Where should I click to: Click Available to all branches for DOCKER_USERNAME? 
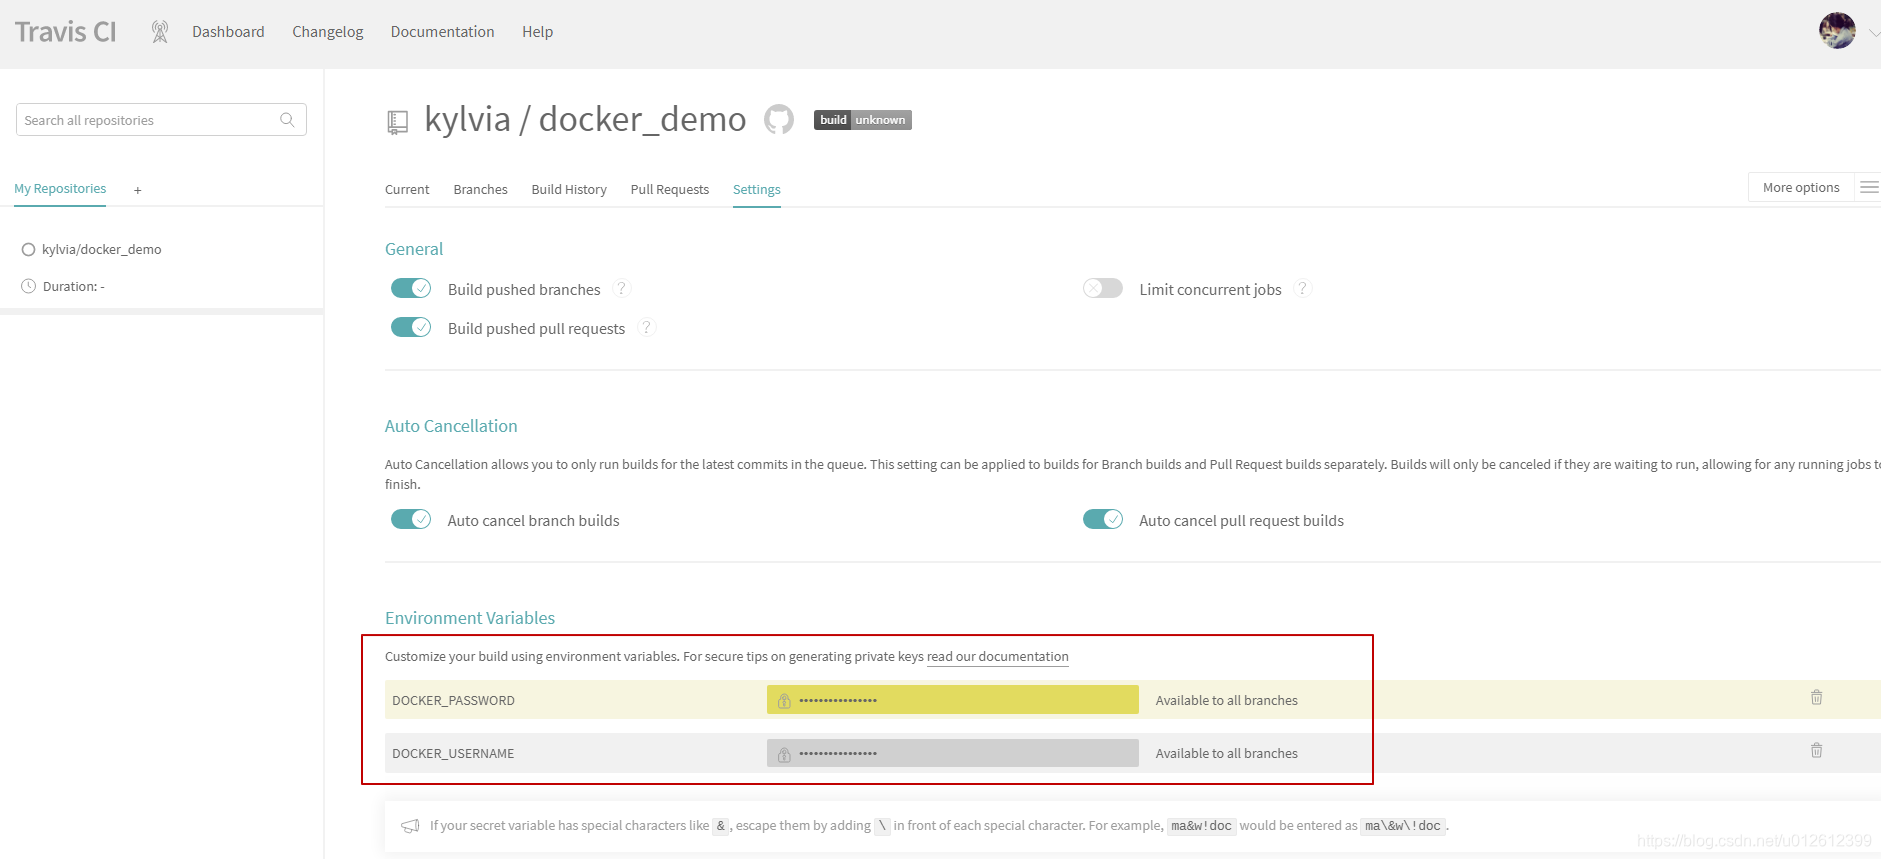click(1227, 754)
